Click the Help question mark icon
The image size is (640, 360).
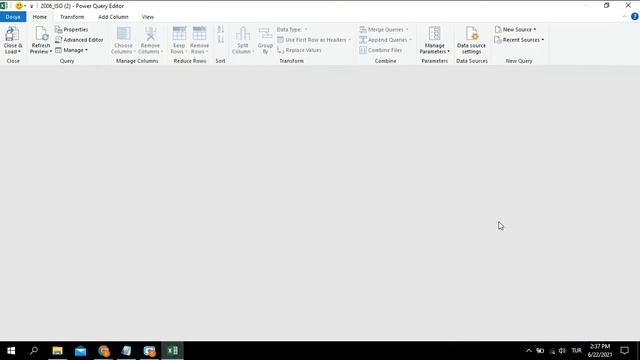[634, 17]
